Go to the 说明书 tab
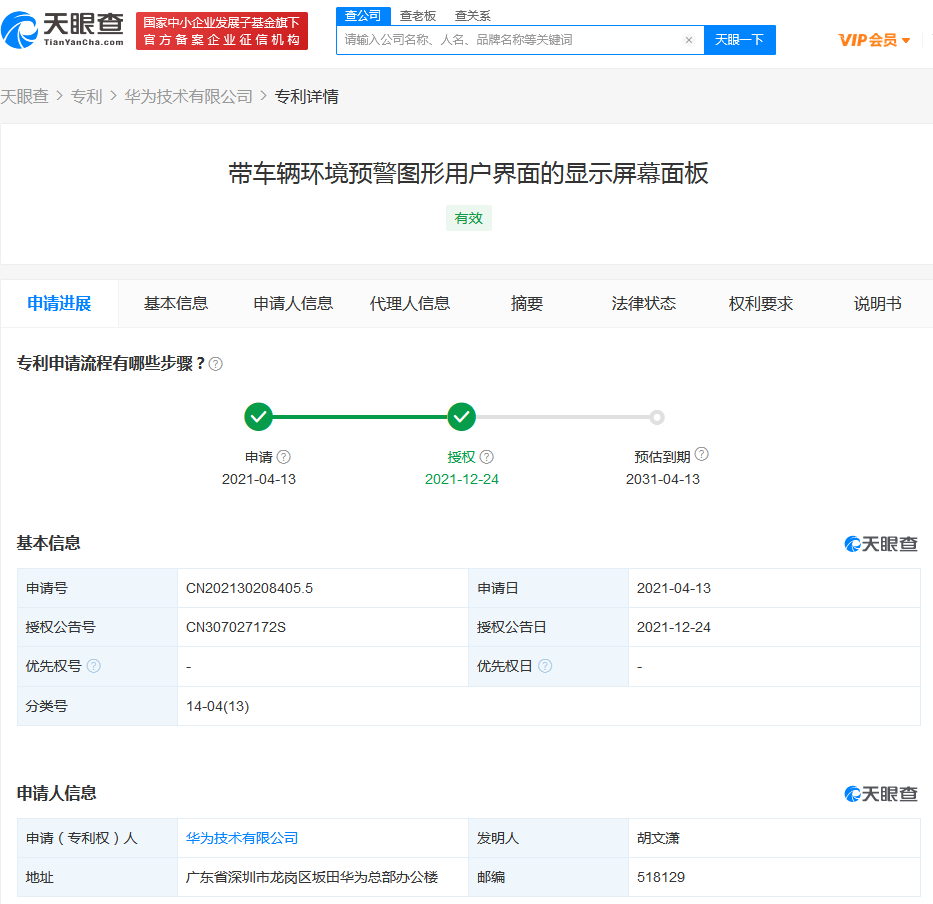The image size is (933, 904). pos(877,304)
